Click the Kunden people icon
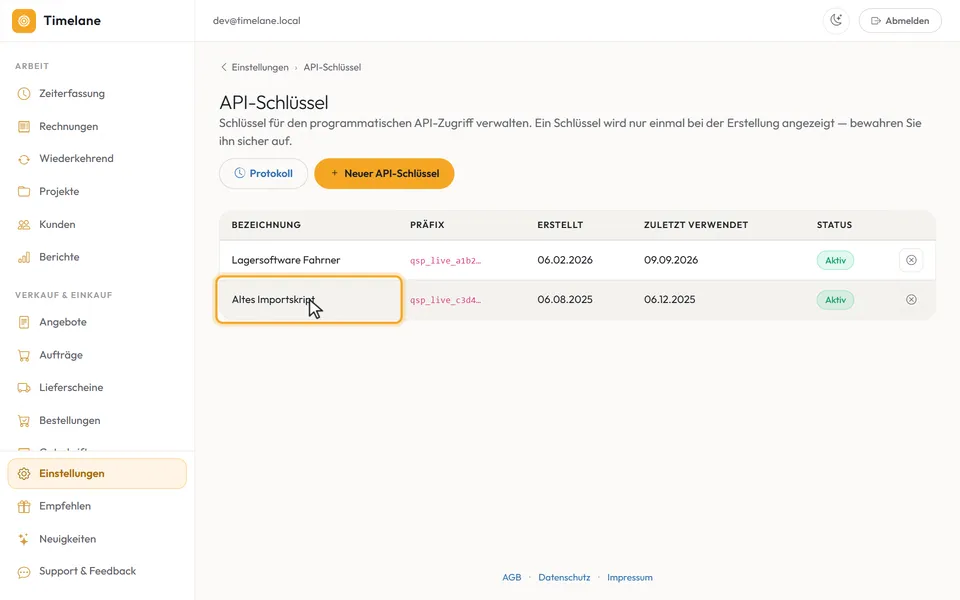This screenshot has height=600, width=960. click(24, 225)
